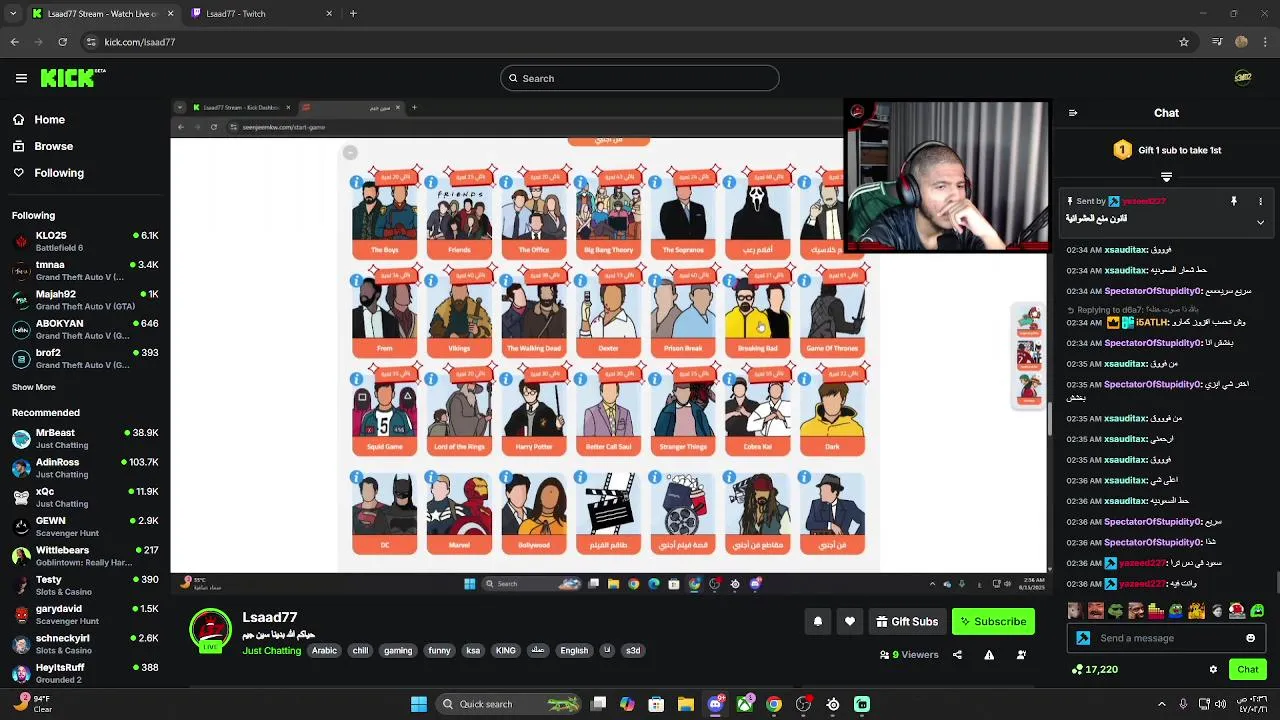
Task: Click taskbar Quick search box
Action: (x=510, y=704)
